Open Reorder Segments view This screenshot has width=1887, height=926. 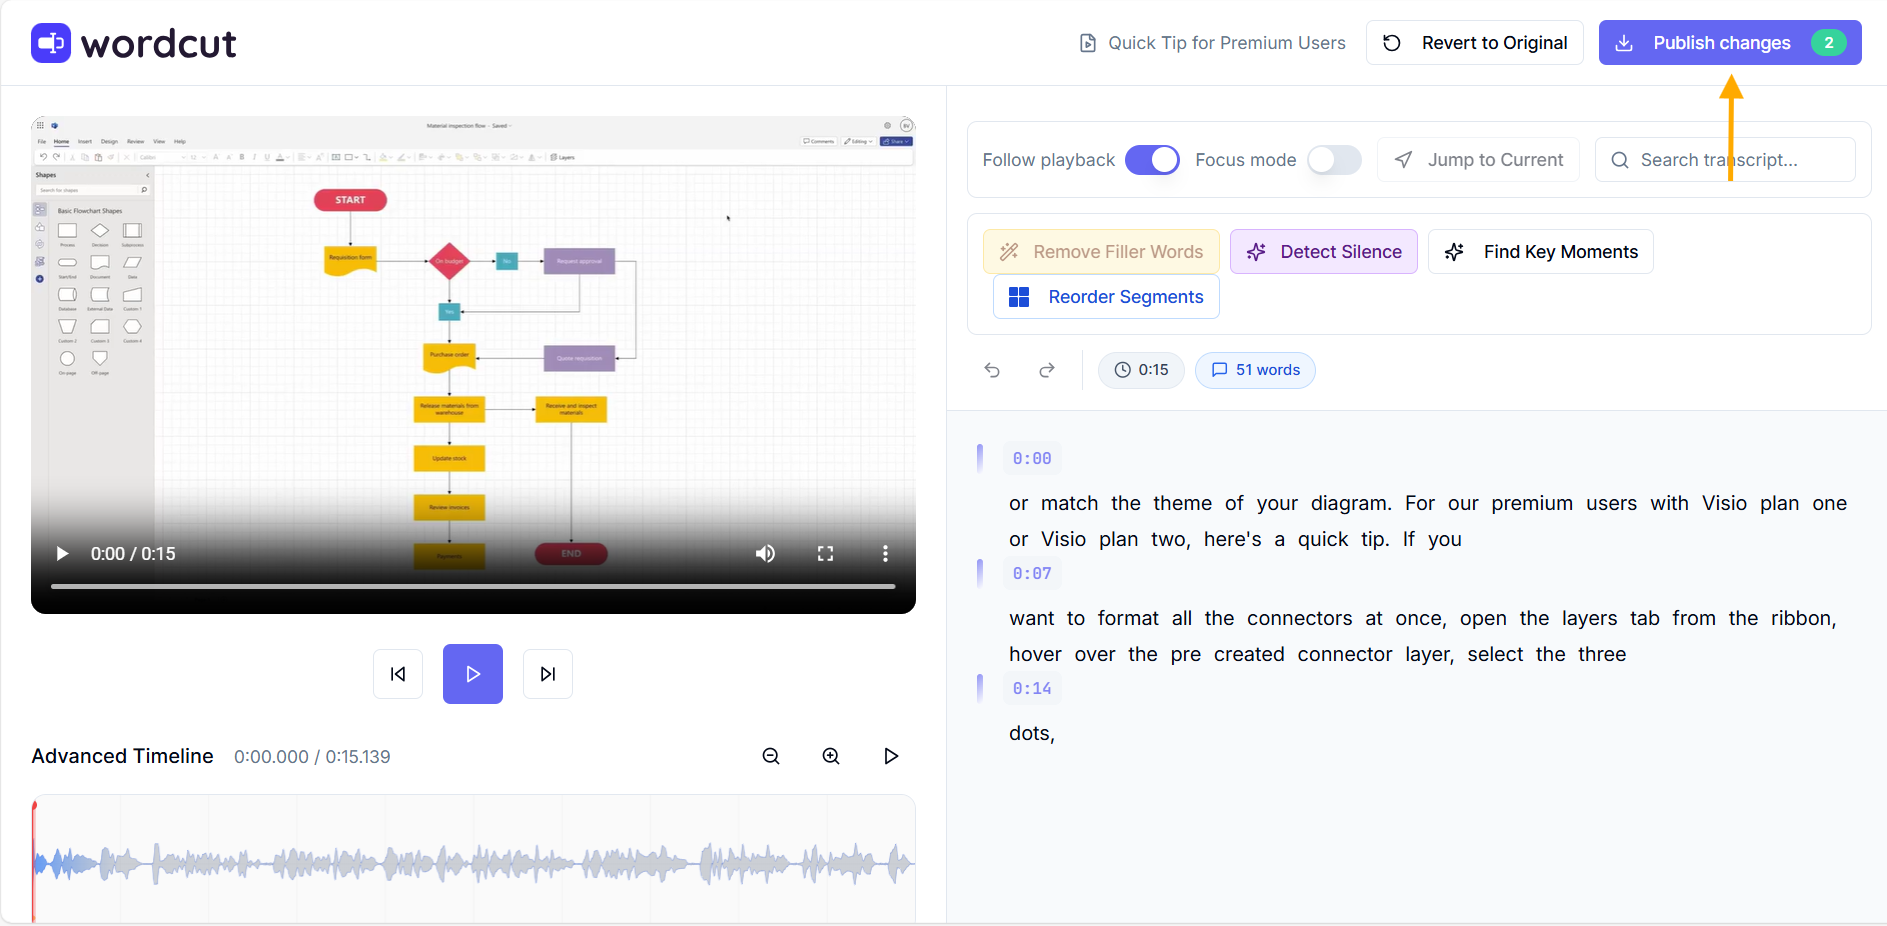coord(1106,297)
